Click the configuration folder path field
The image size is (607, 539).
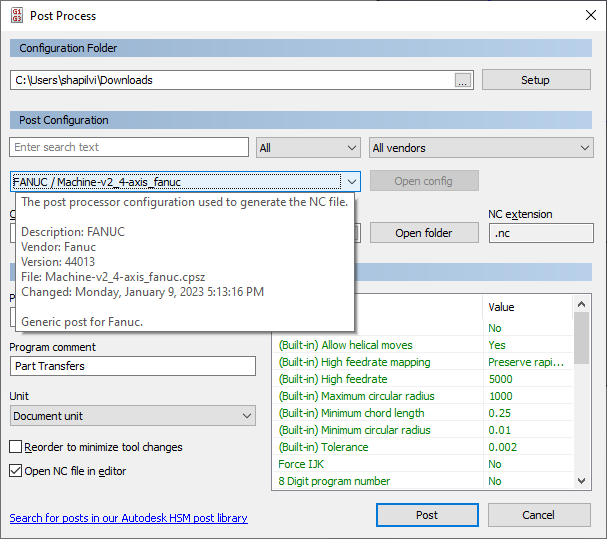pos(230,80)
